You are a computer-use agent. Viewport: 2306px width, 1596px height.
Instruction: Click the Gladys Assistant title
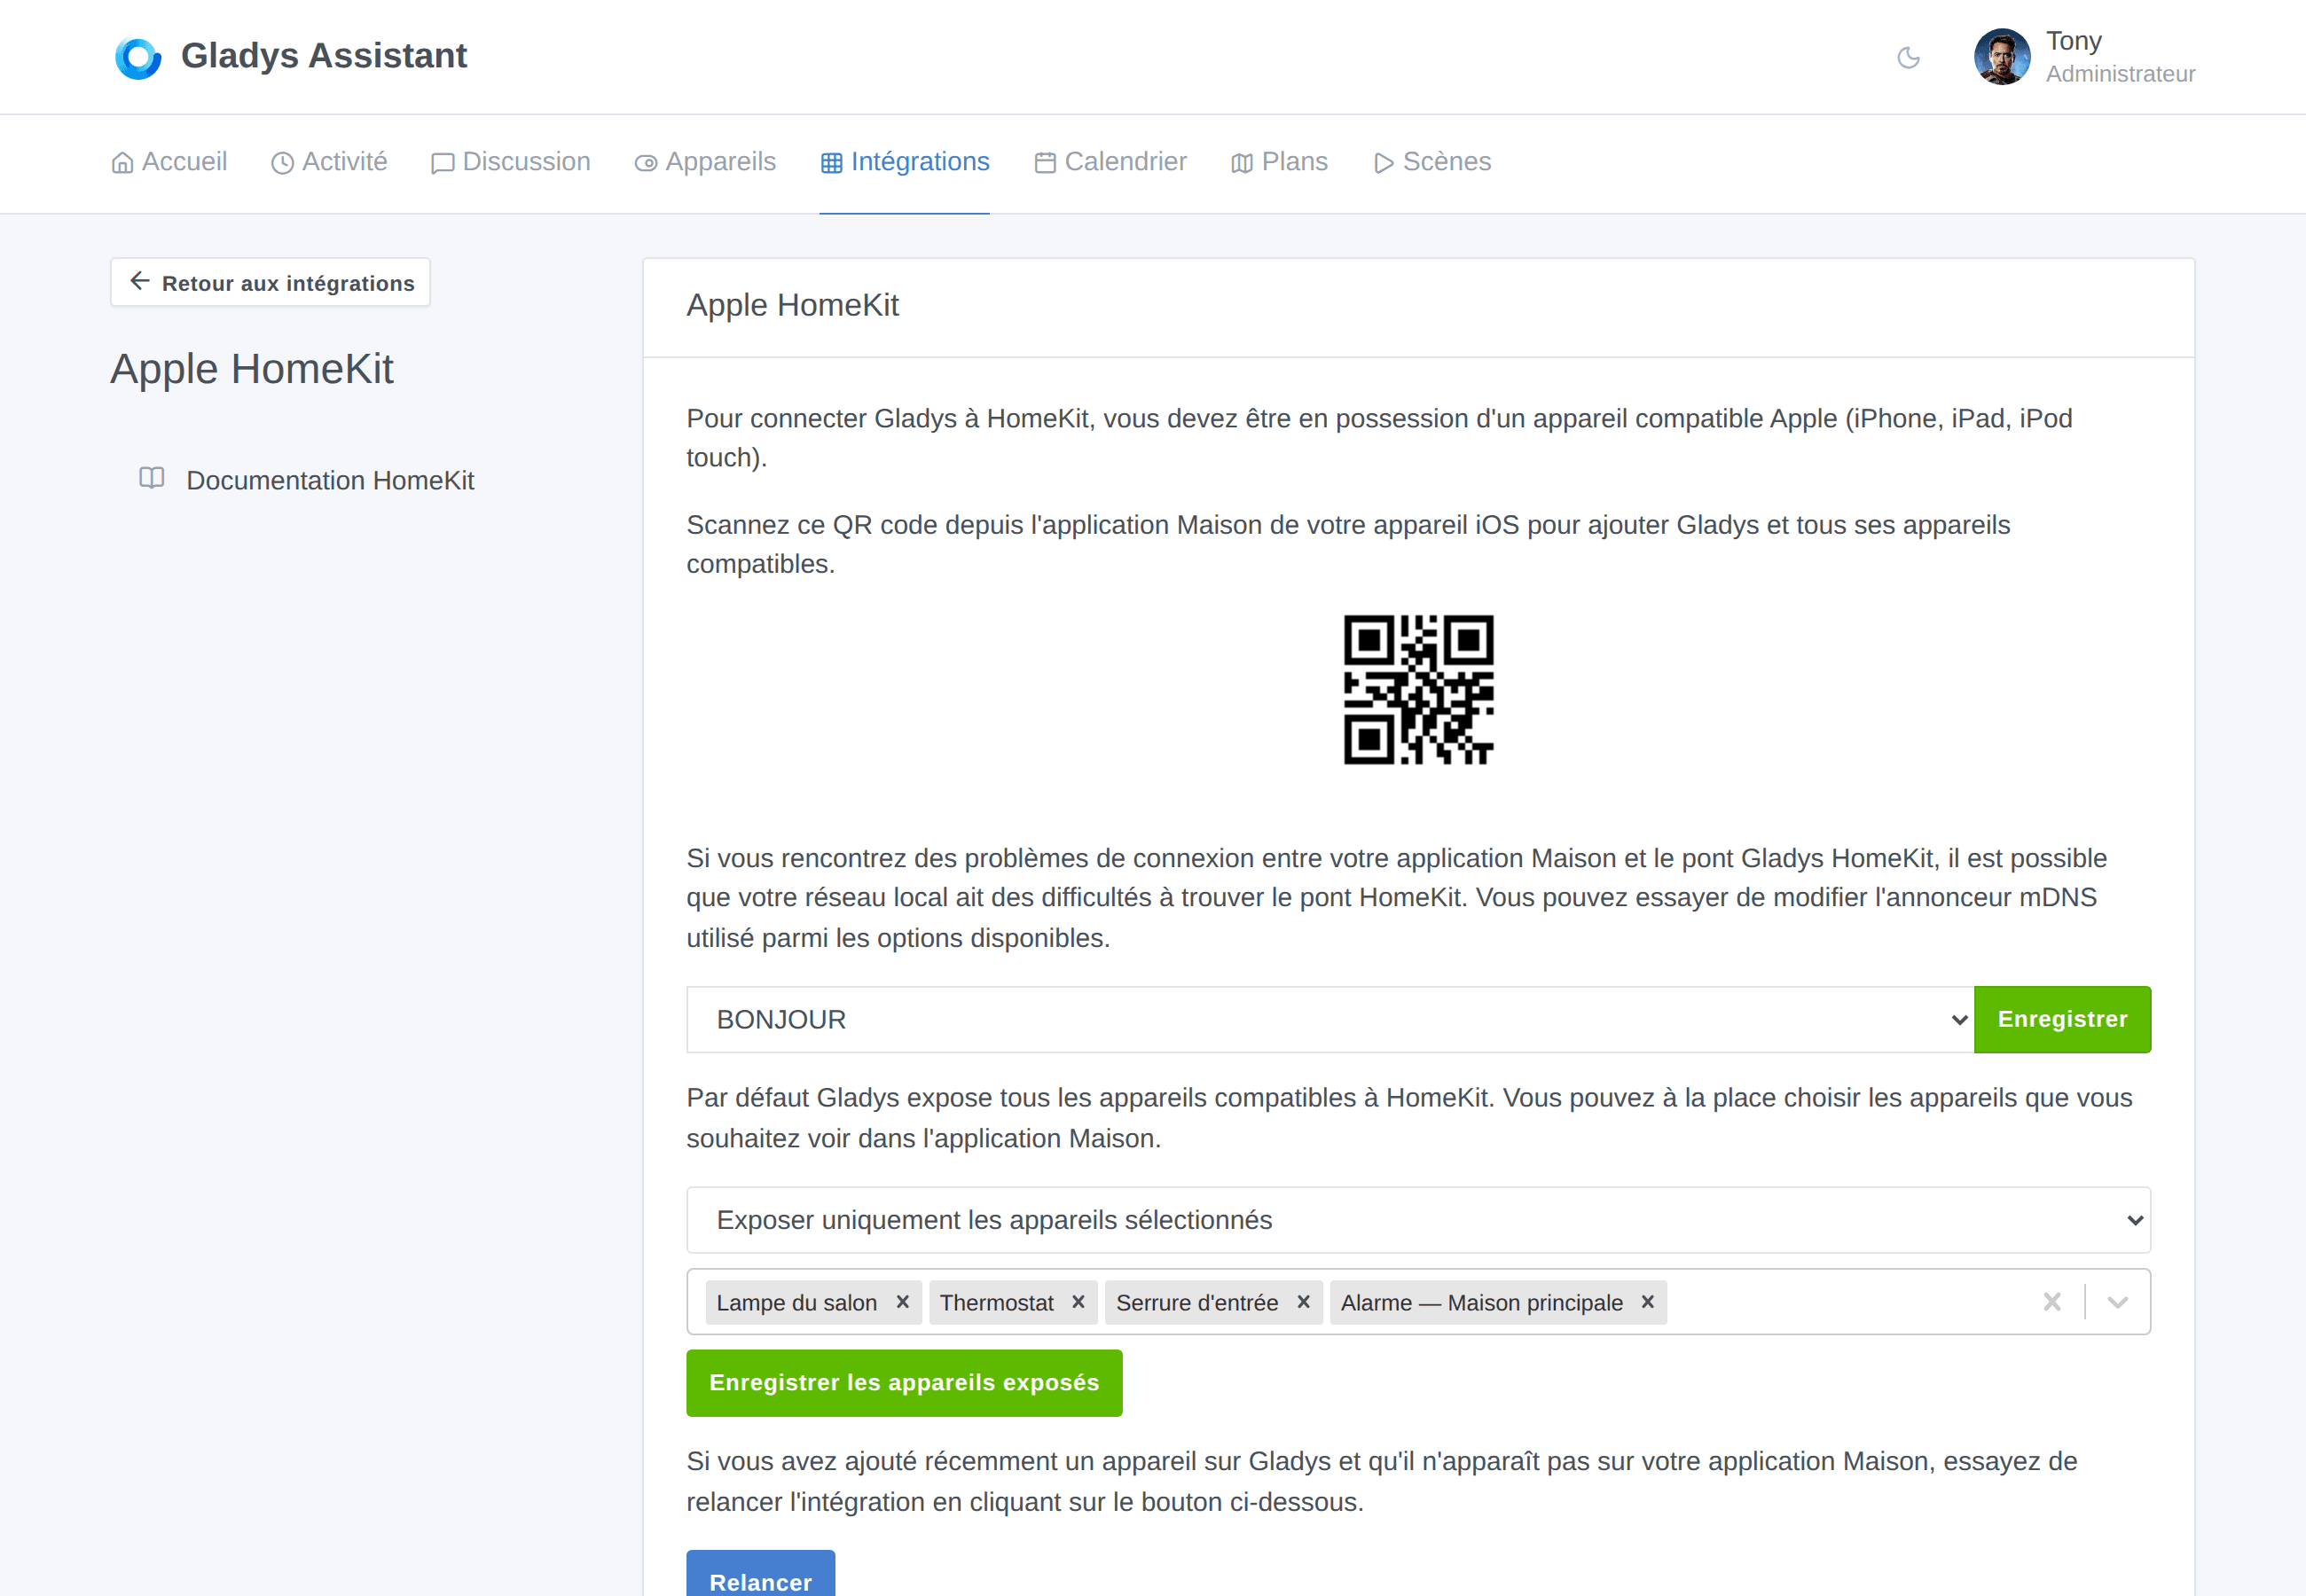click(x=324, y=56)
